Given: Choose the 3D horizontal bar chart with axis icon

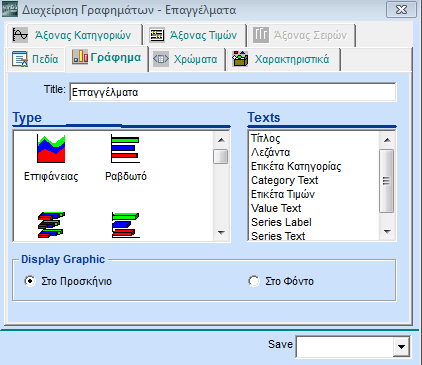Looking at the screenshot, I should tap(125, 225).
